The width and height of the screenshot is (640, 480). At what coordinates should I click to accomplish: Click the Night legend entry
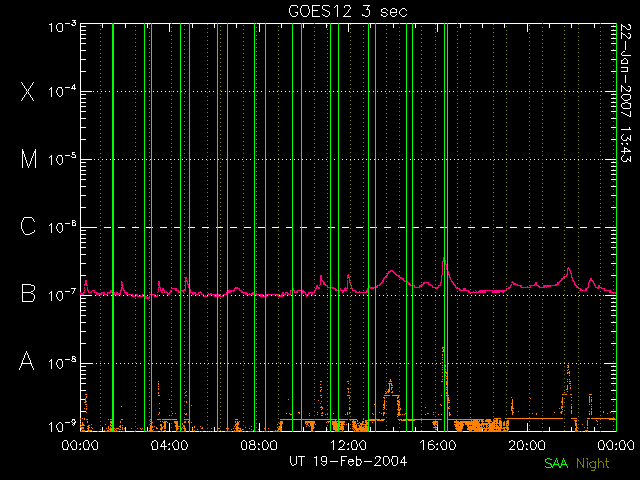pos(593,463)
